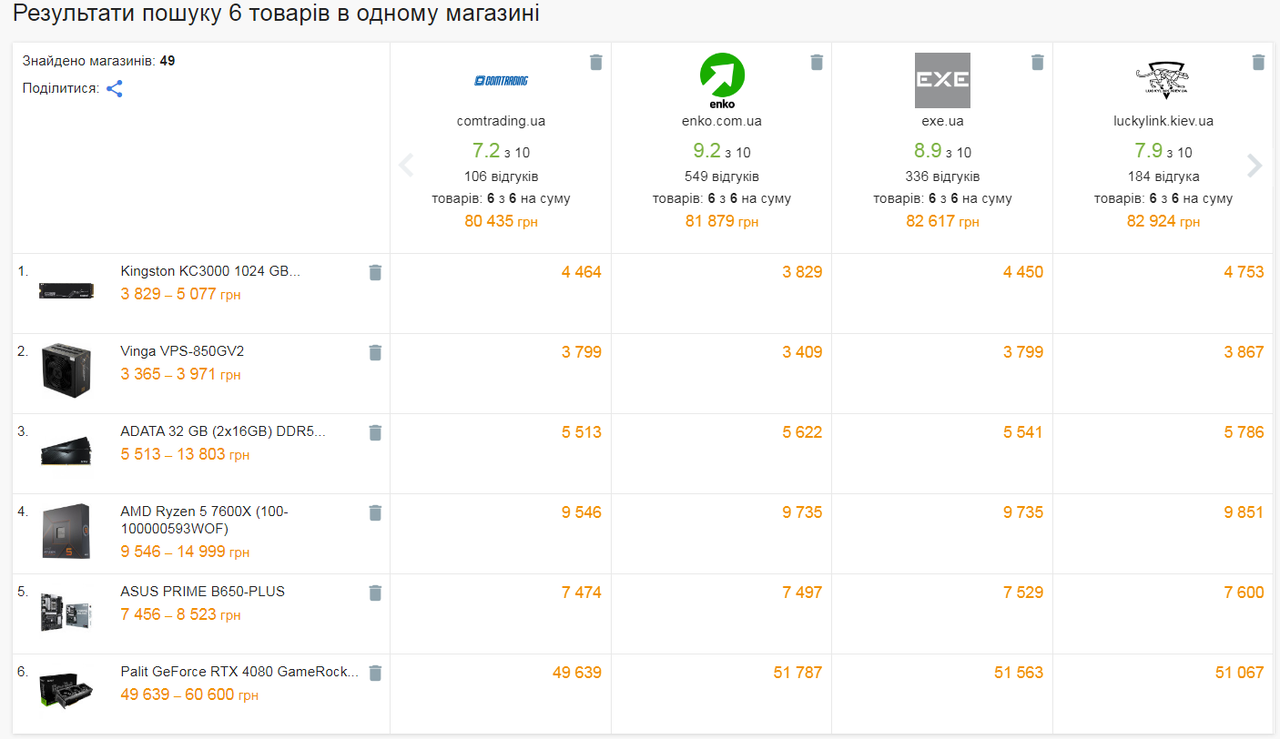The height and width of the screenshot is (739, 1280).
Task: Open luckylink.kiev.ua store link
Action: pyautogui.click(x=1163, y=121)
